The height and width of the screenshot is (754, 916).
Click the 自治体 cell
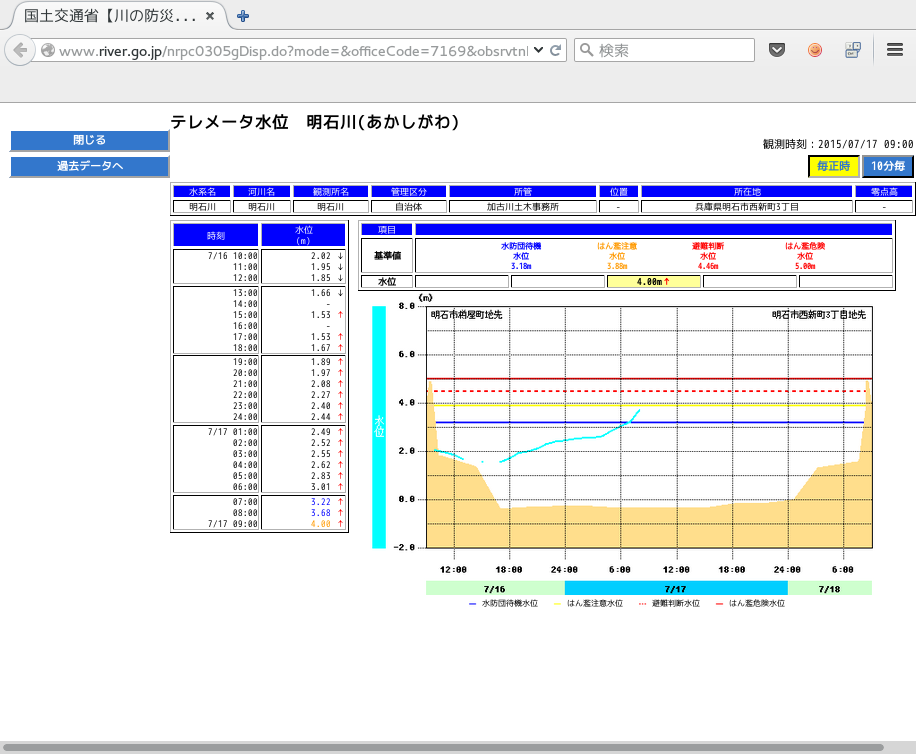point(409,207)
